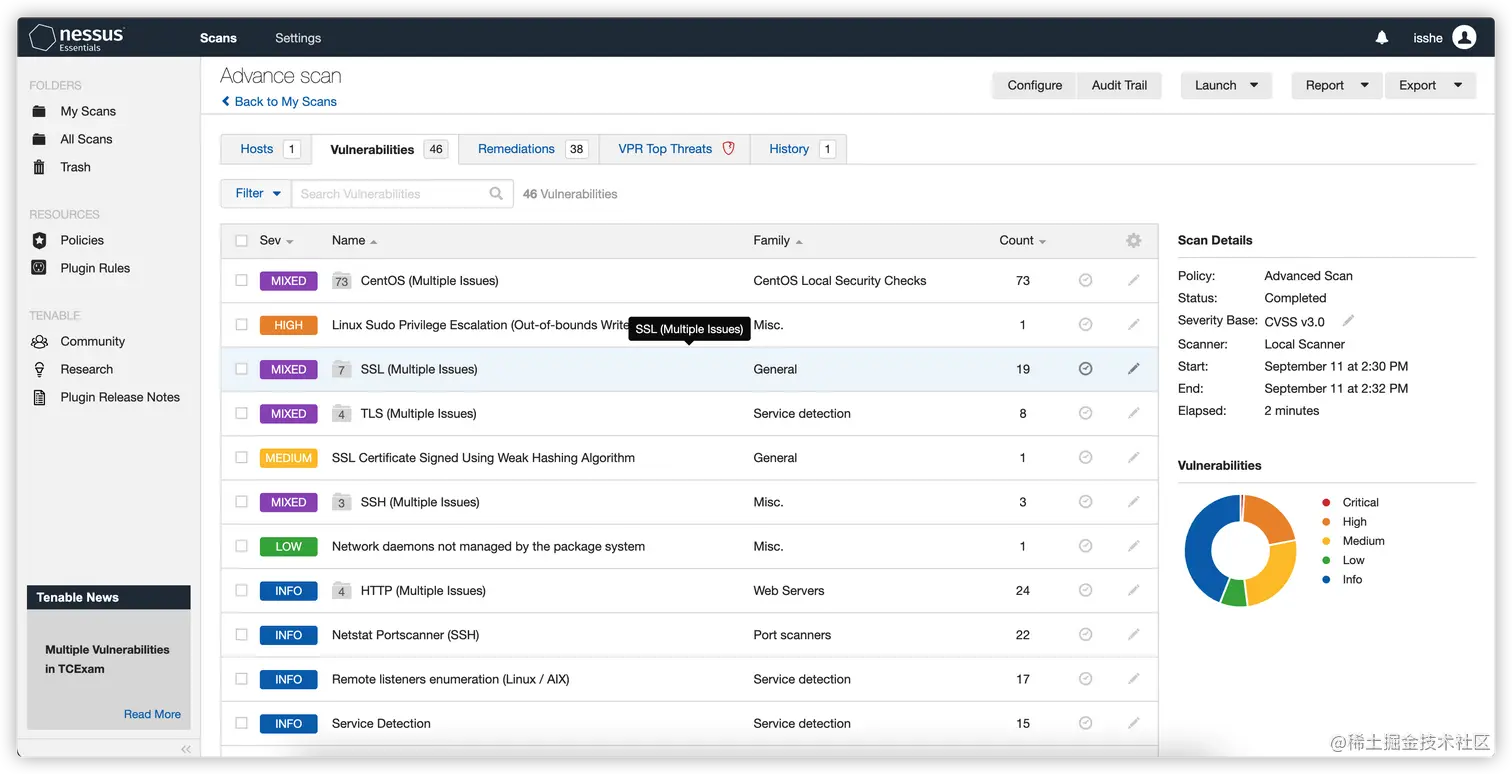The height and width of the screenshot is (774, 1512).
Task: Click the edit pencil in Linux Sudo row
Action: 1133,324
